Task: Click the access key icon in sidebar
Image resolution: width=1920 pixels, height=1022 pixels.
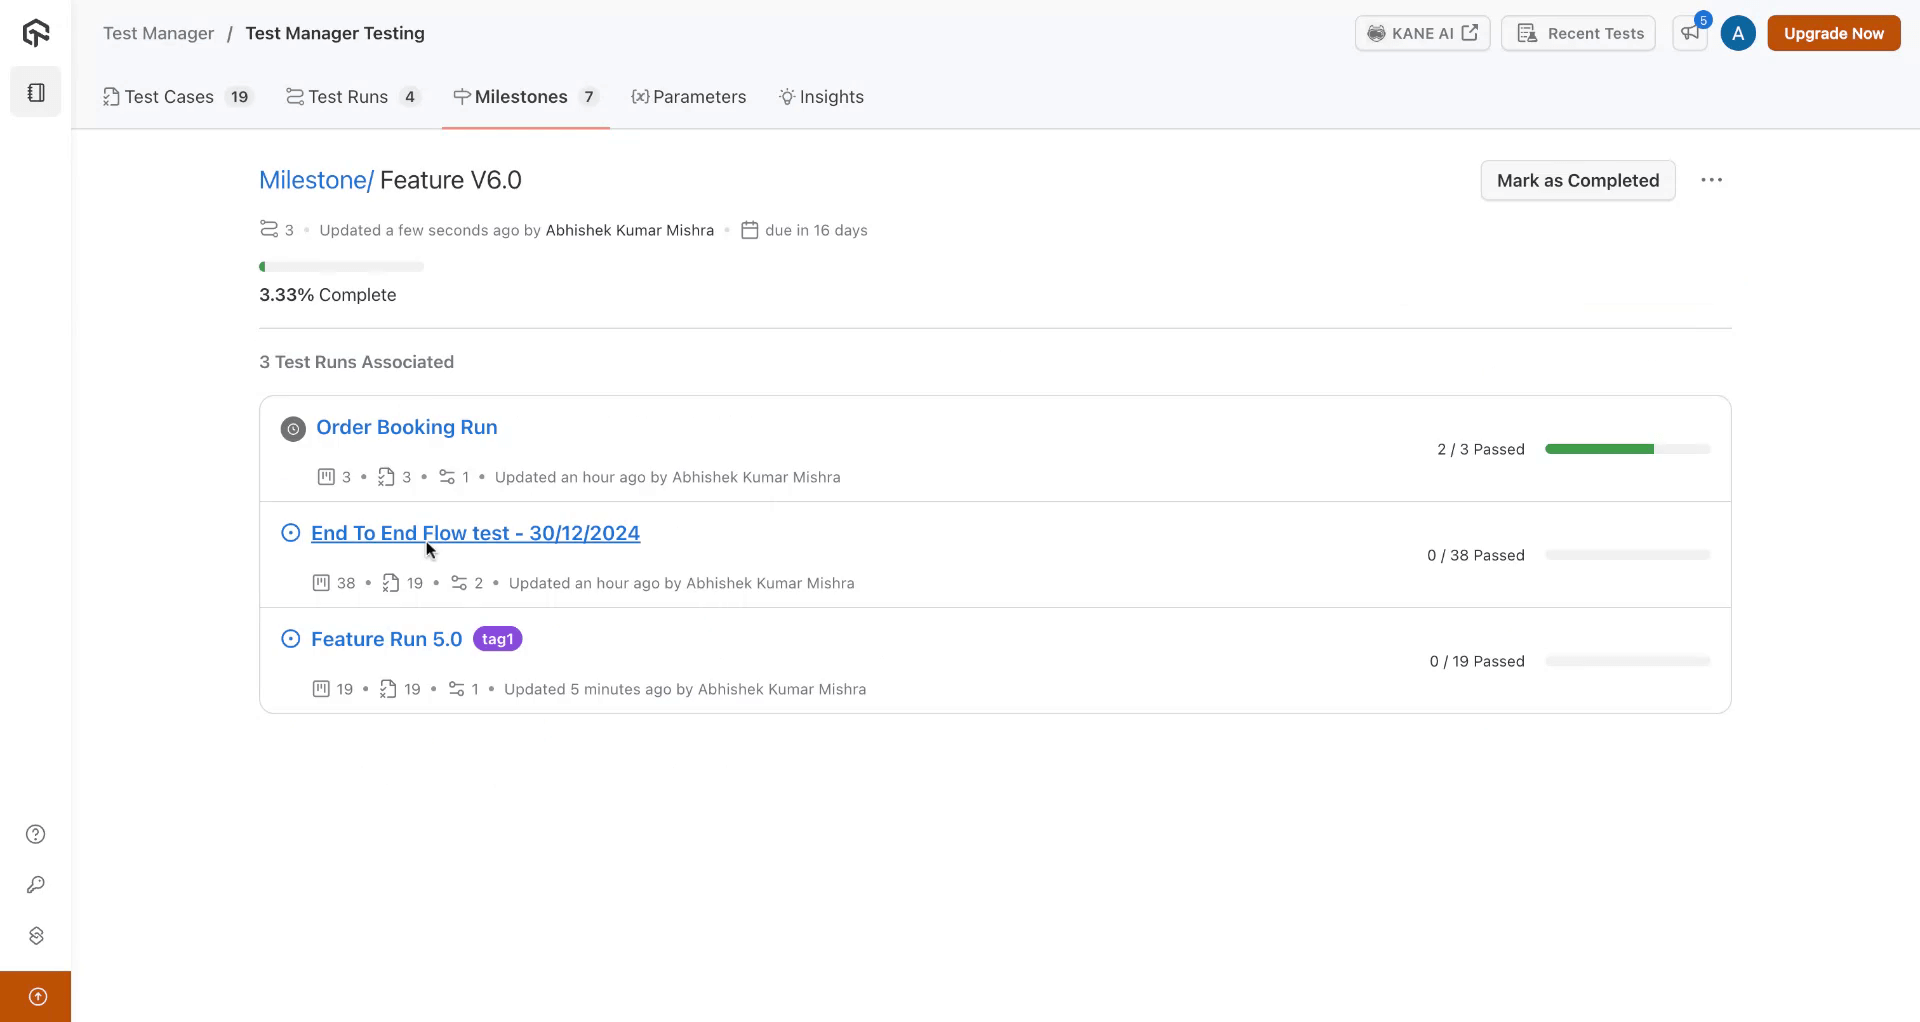Action: (36, 885)
